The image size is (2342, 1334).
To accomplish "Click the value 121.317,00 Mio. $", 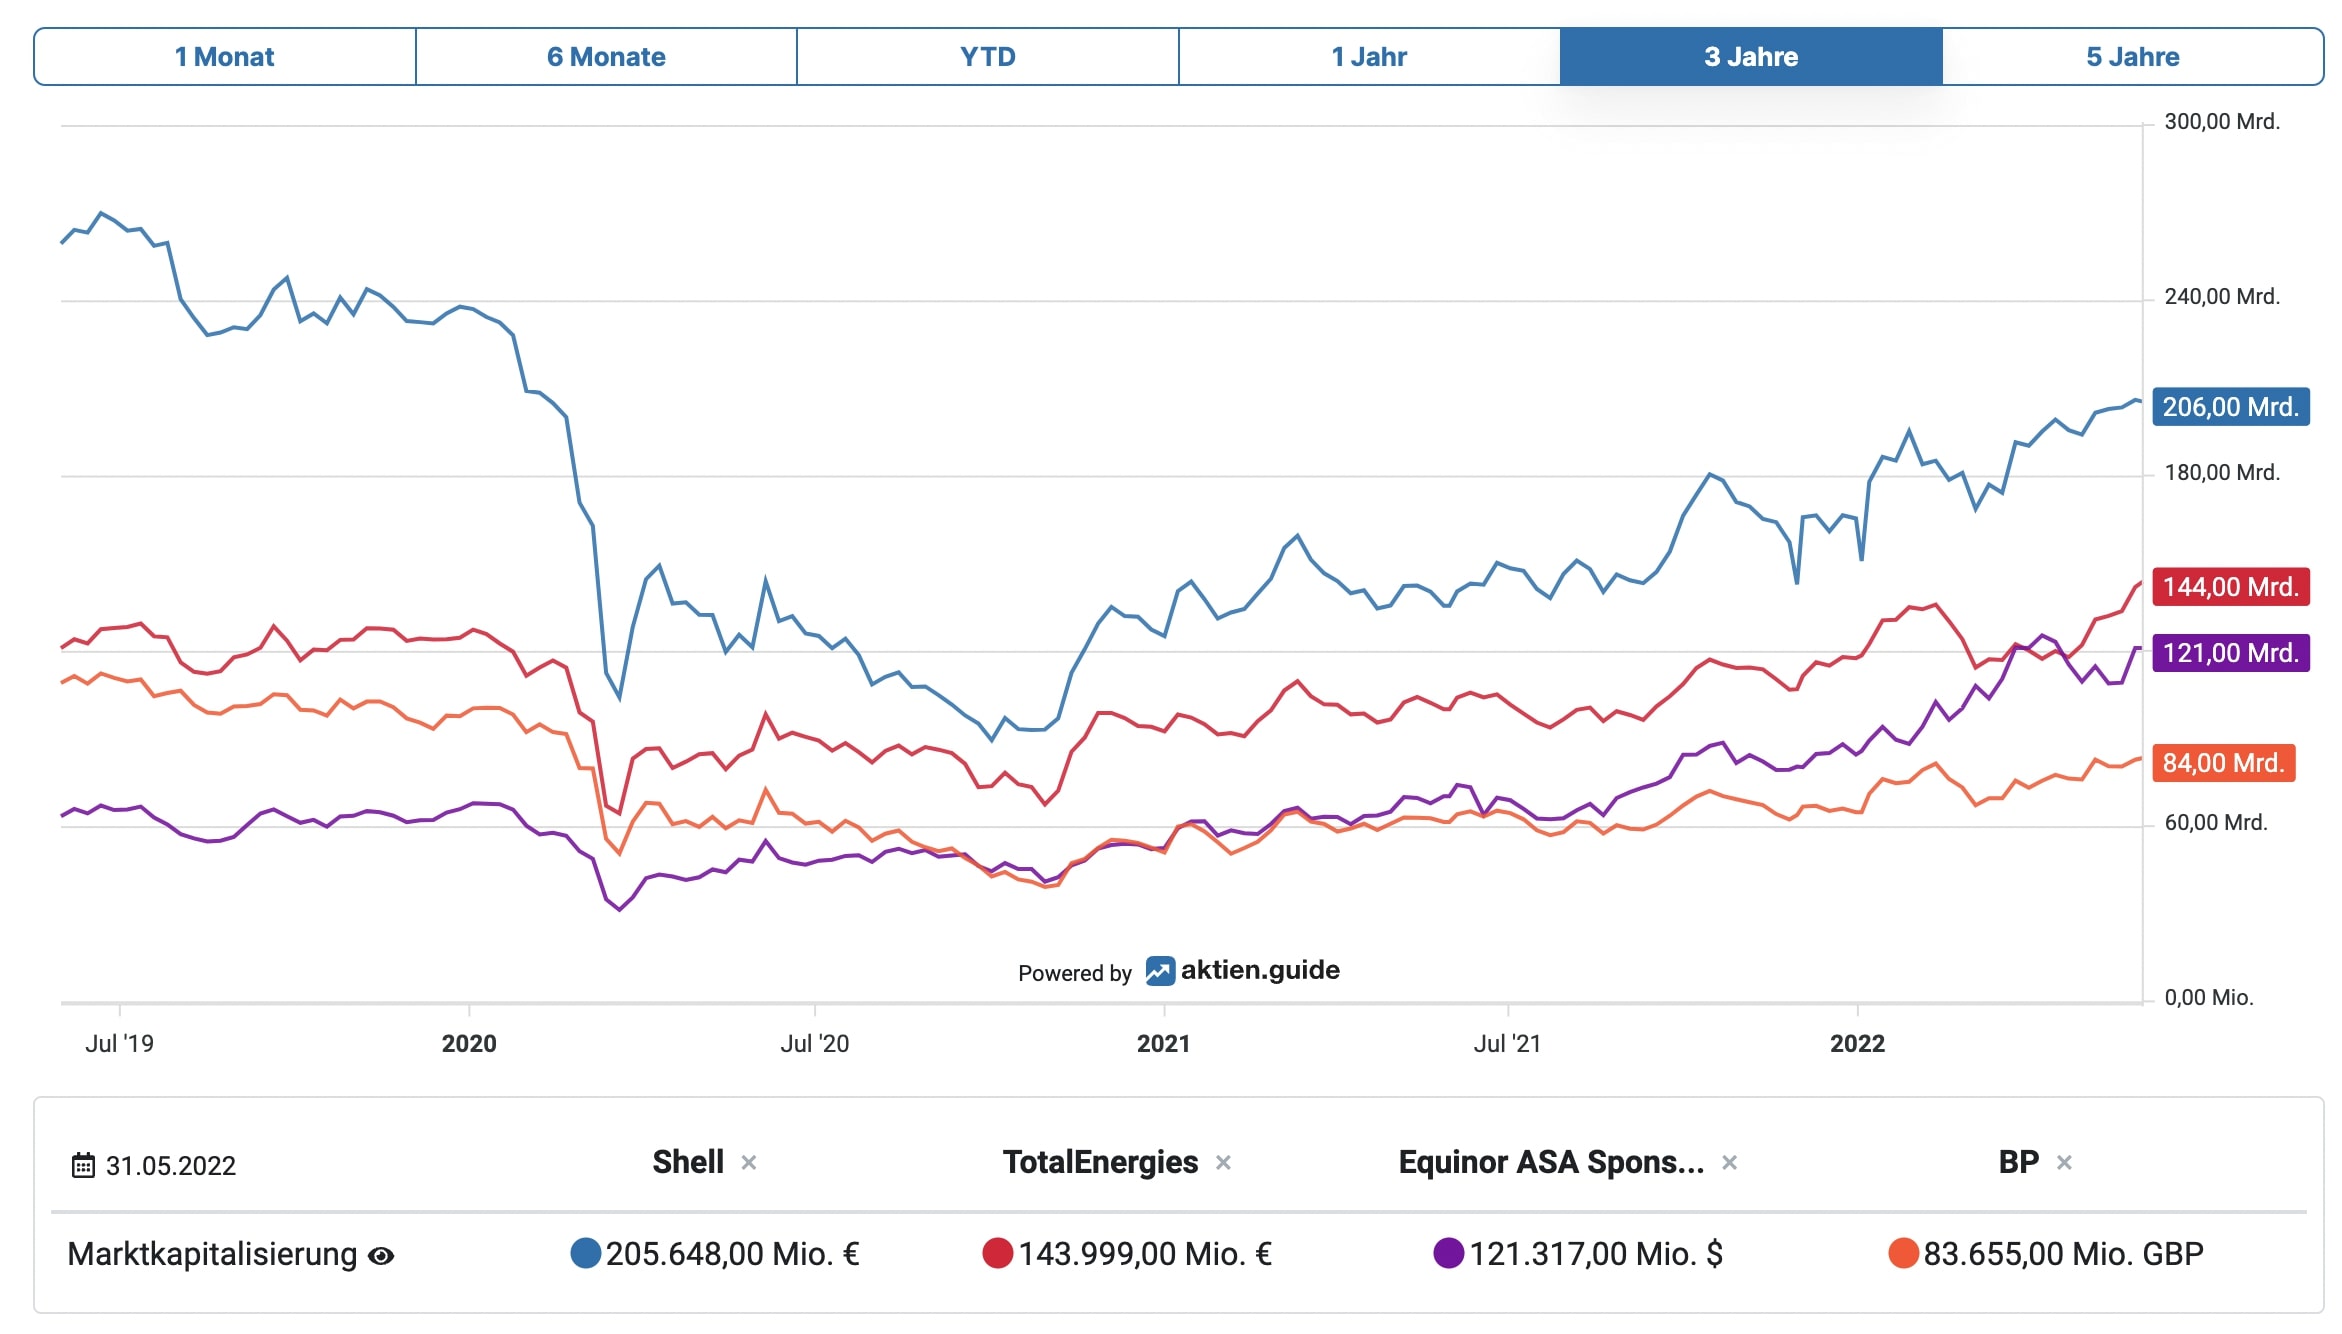I will (1596, 1254).
